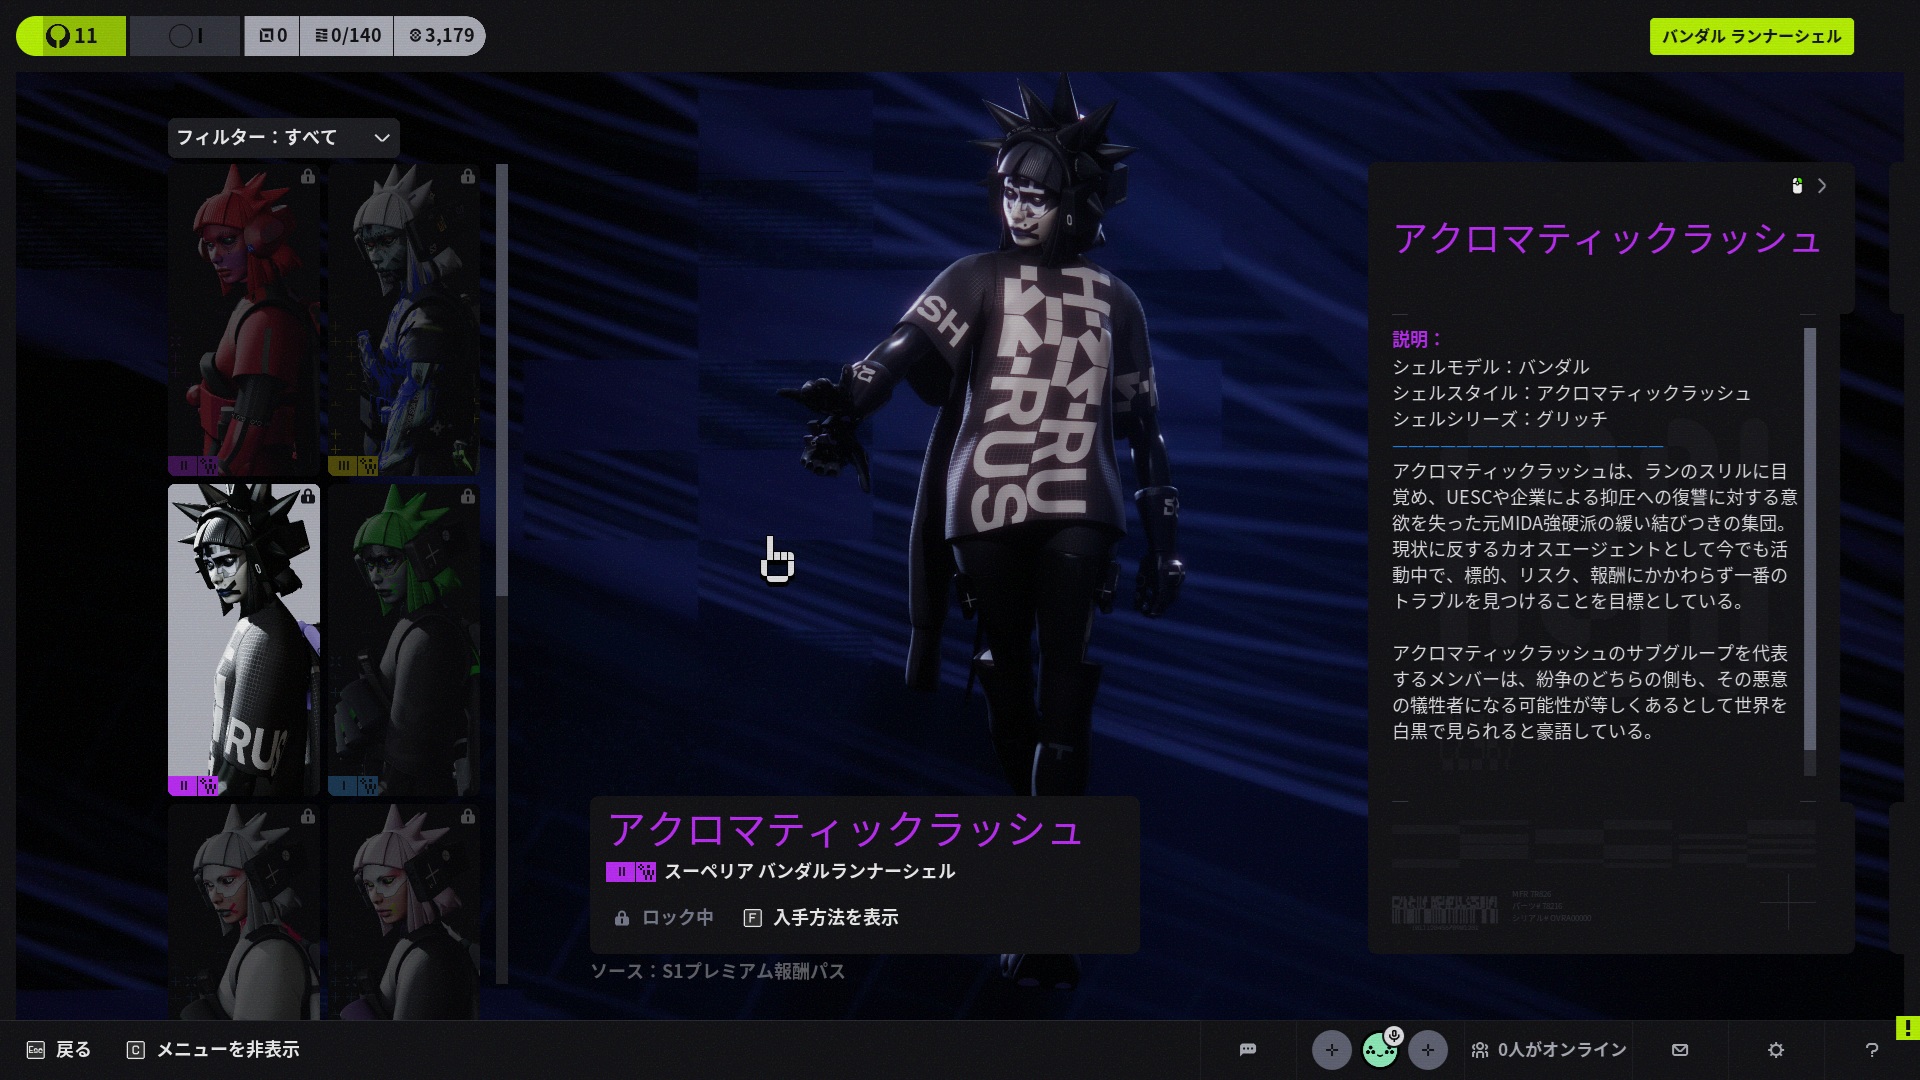Click 戻る back button
Viewport: 1920px width, 1080px height.
(59, 1049)
